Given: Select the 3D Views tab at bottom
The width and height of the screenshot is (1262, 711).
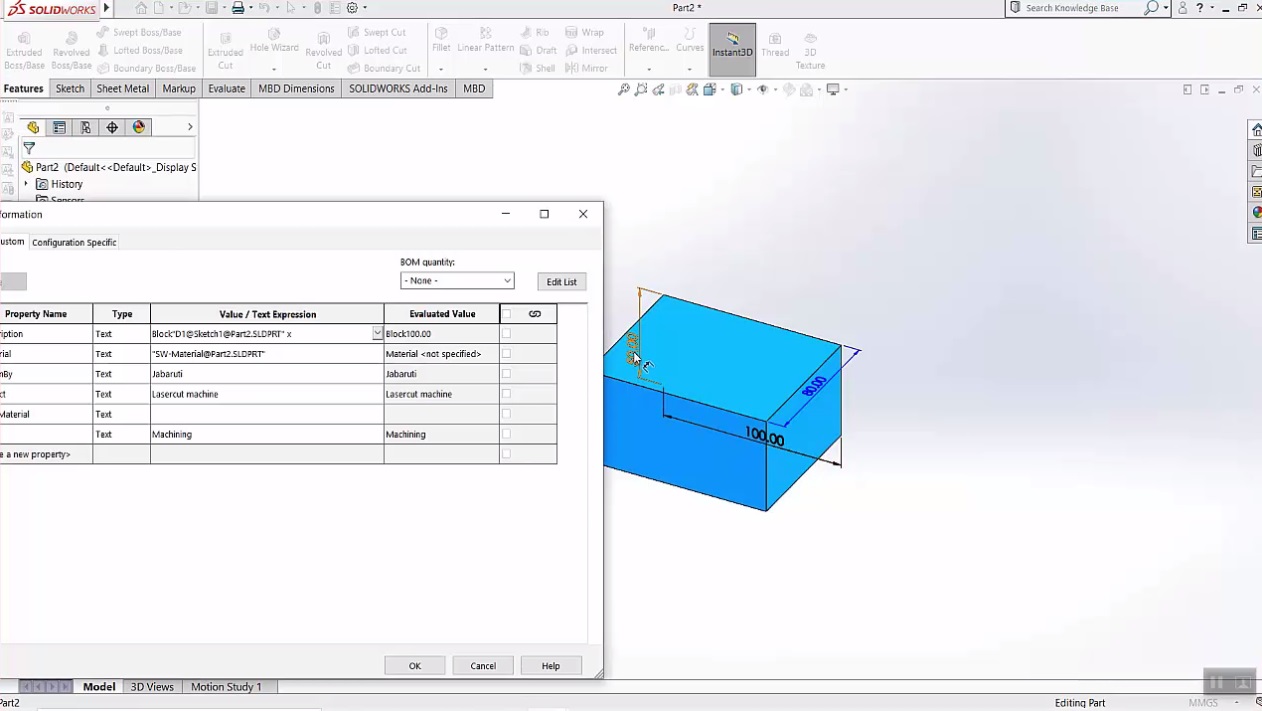Looking at the screenshot, I should tap(151, 686).
